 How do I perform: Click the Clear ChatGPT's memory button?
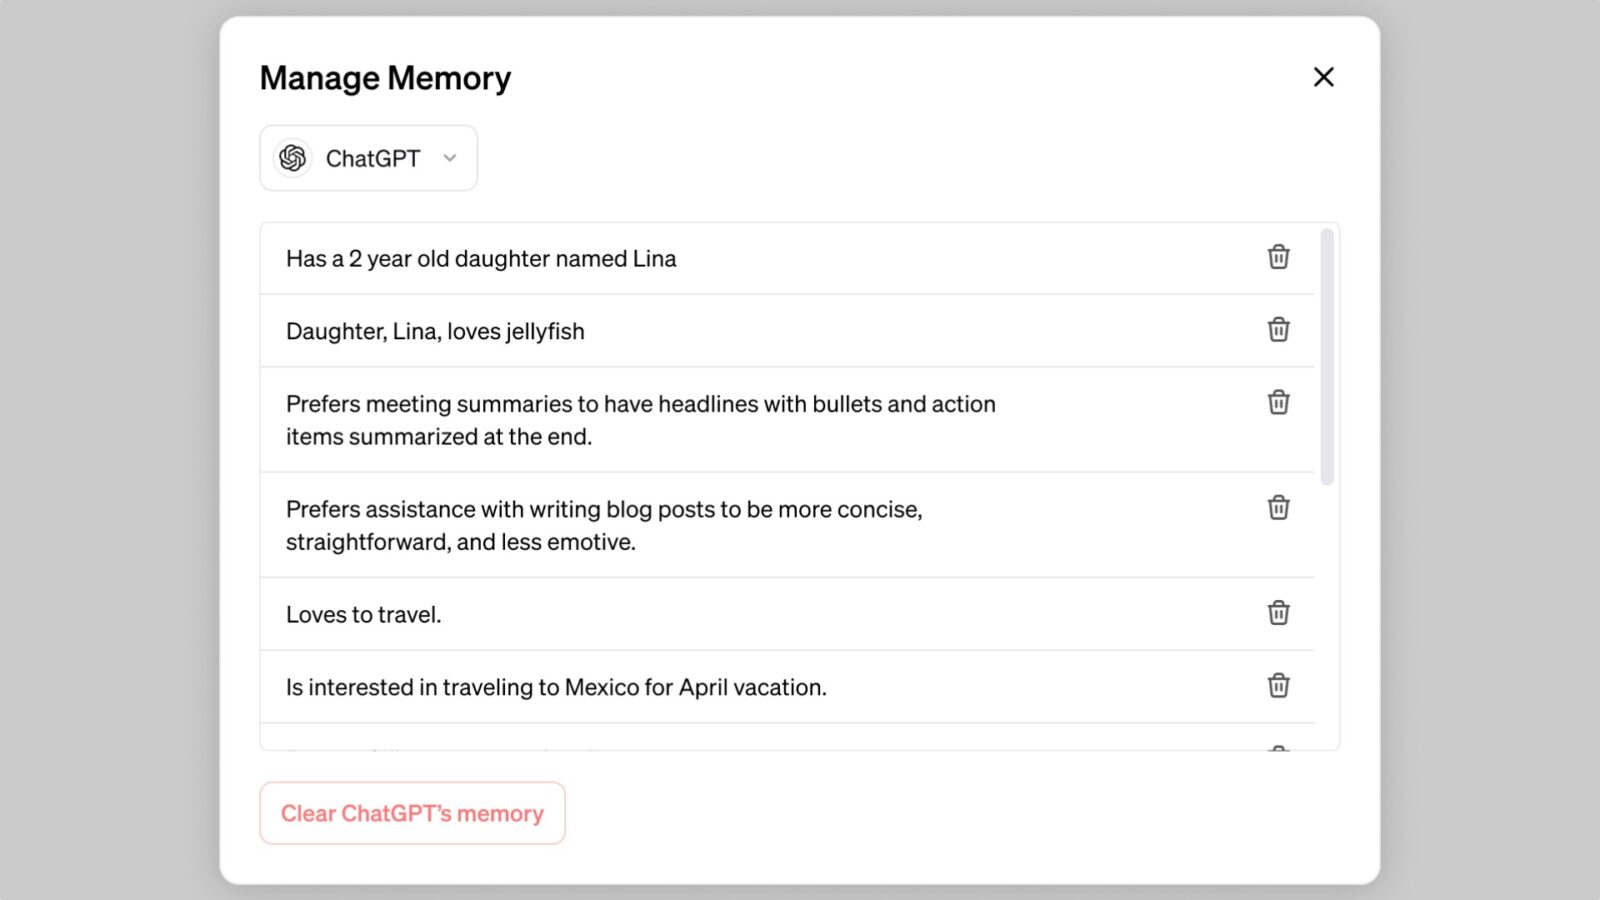412,813
